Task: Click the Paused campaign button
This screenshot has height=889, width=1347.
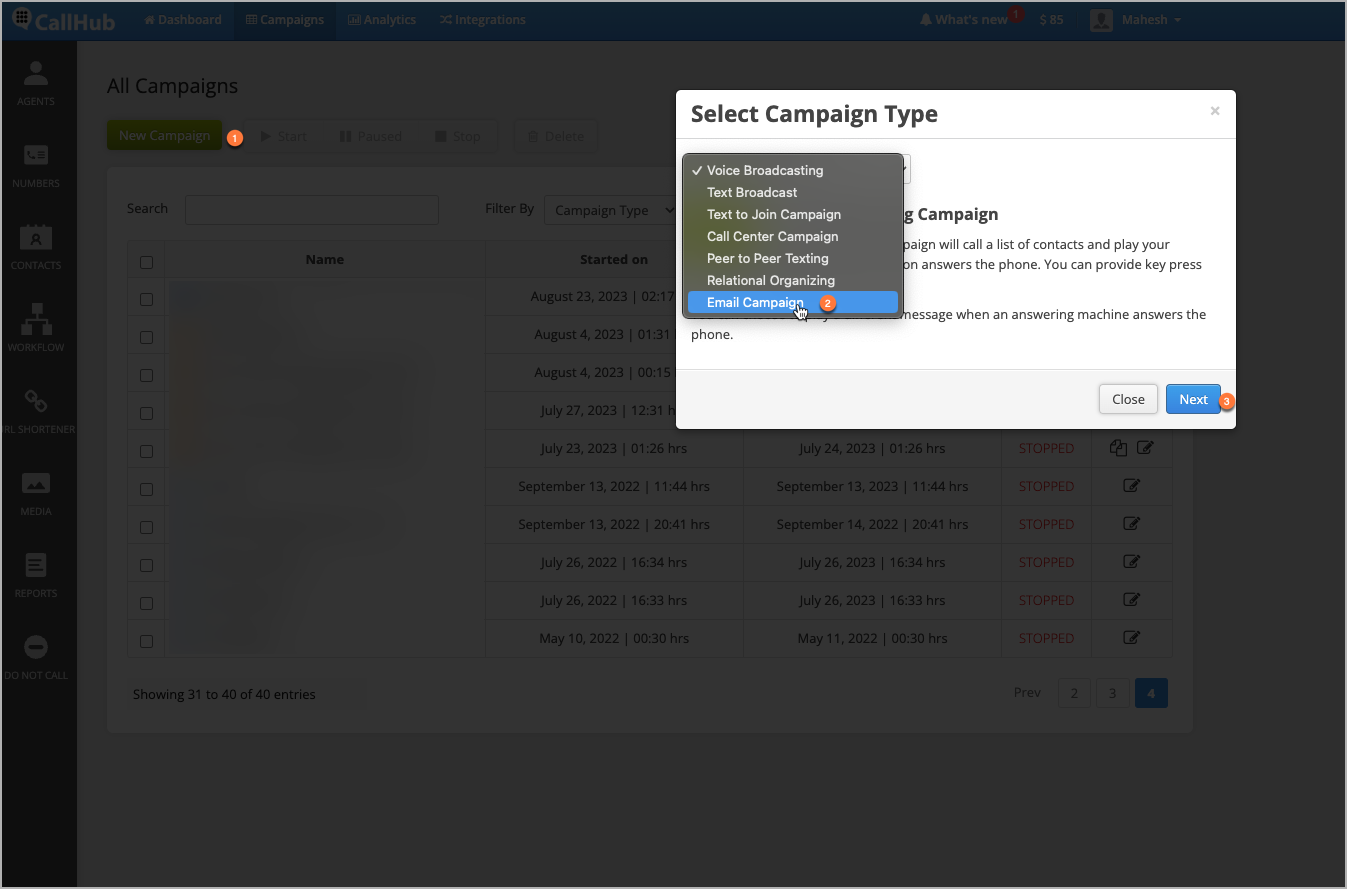Action: (370, 136)
